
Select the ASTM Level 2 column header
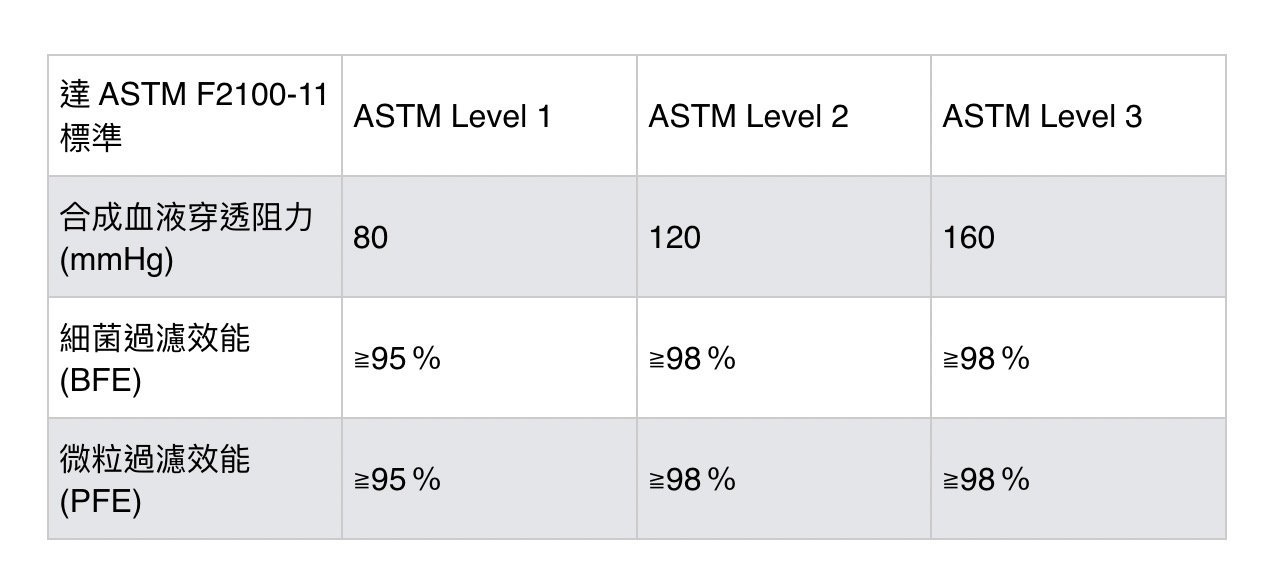coord(748,117)
